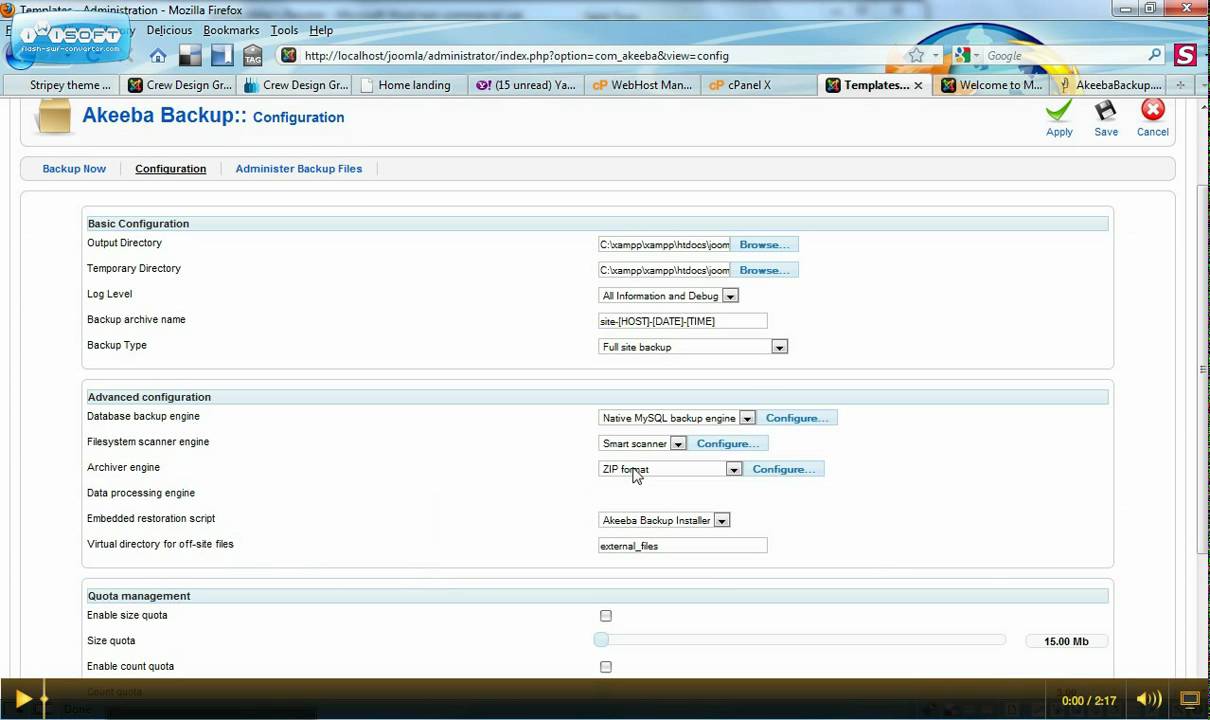The image size is (1210, 720).
Task: Browse for the Output Directory
Action: click(x=764, y=245)
